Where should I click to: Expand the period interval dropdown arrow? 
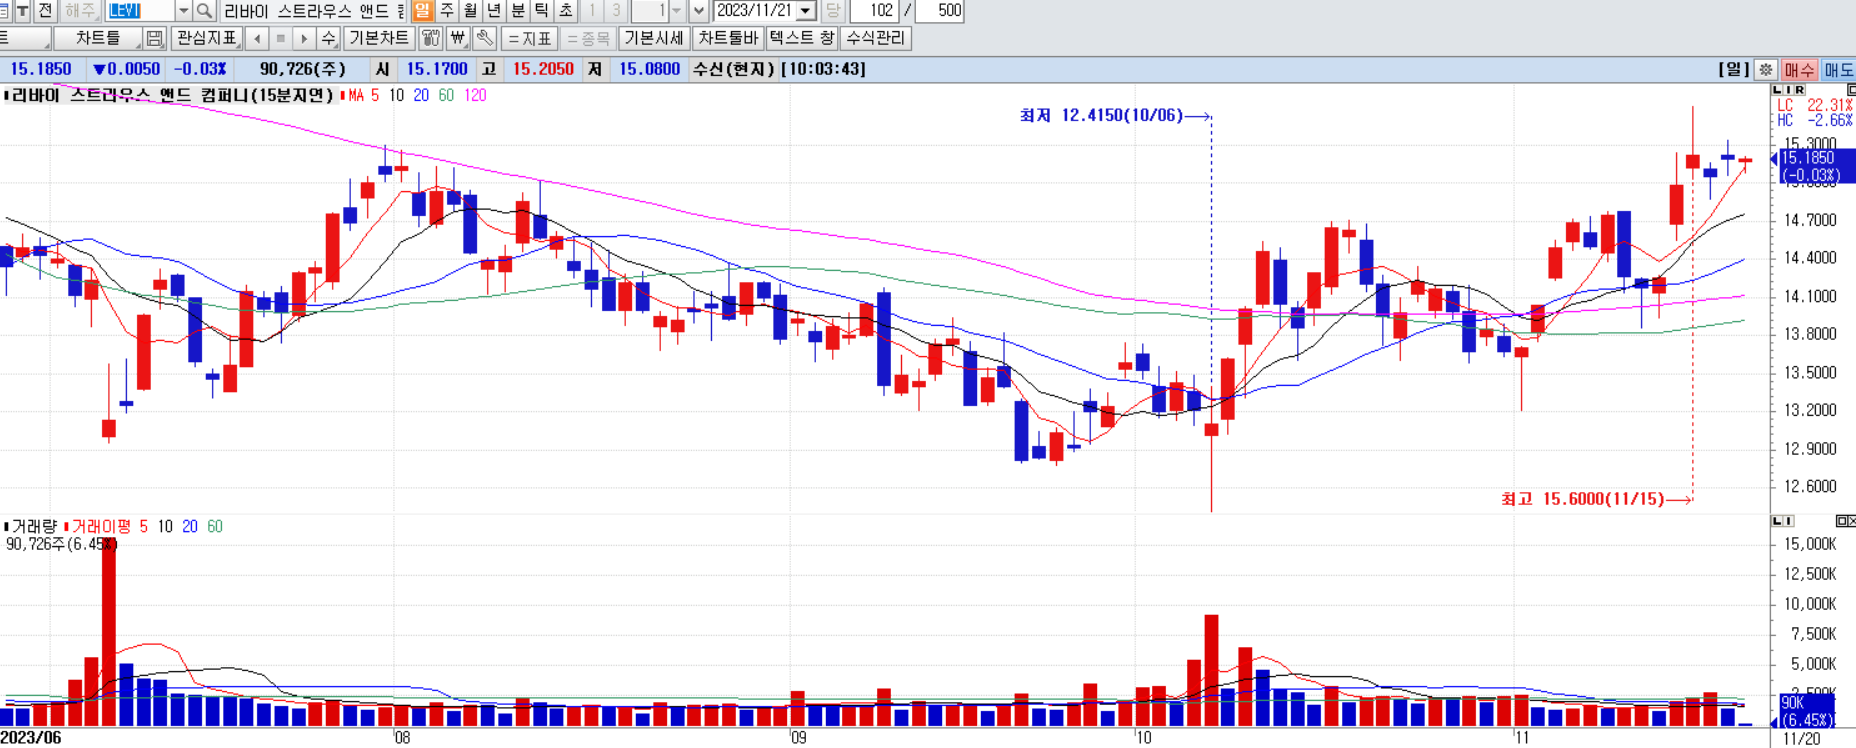pos(699,11)
